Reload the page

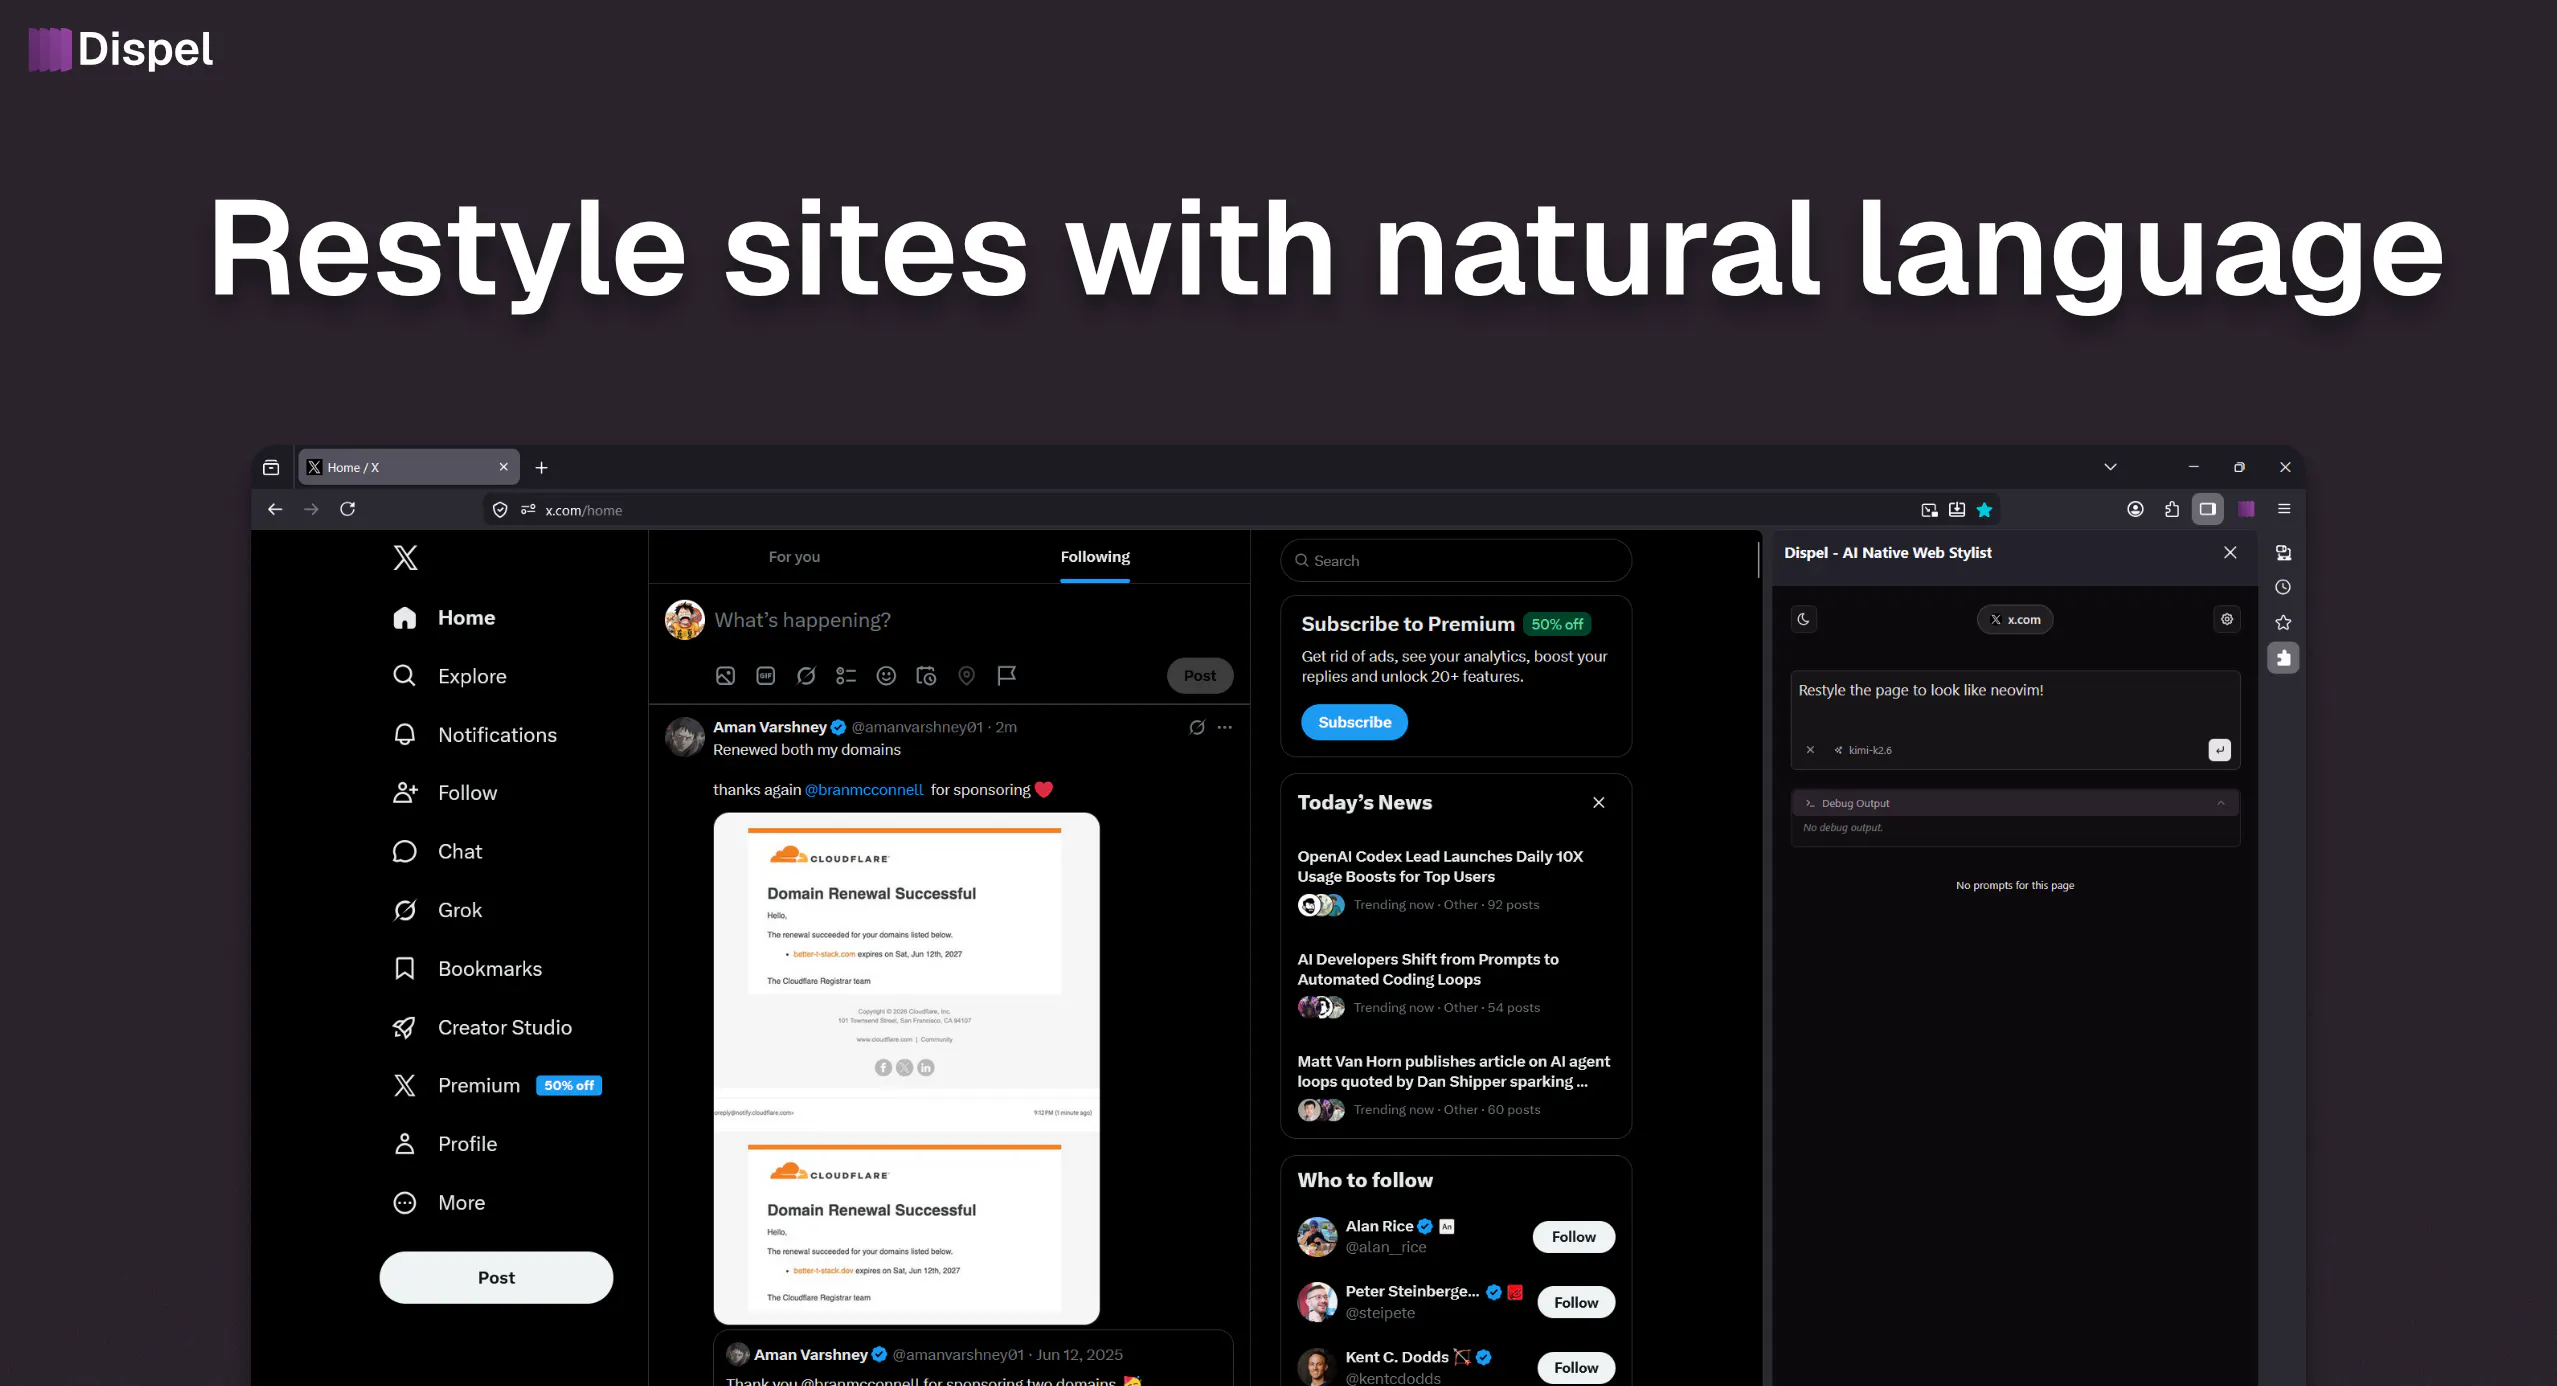pos(347,509)
